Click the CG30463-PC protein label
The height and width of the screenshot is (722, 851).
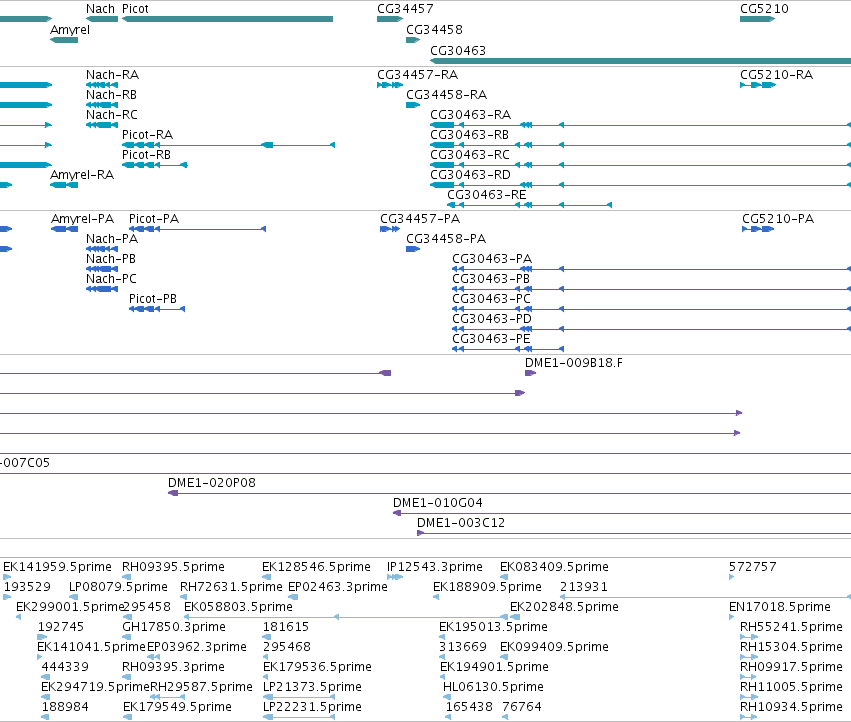492,299
